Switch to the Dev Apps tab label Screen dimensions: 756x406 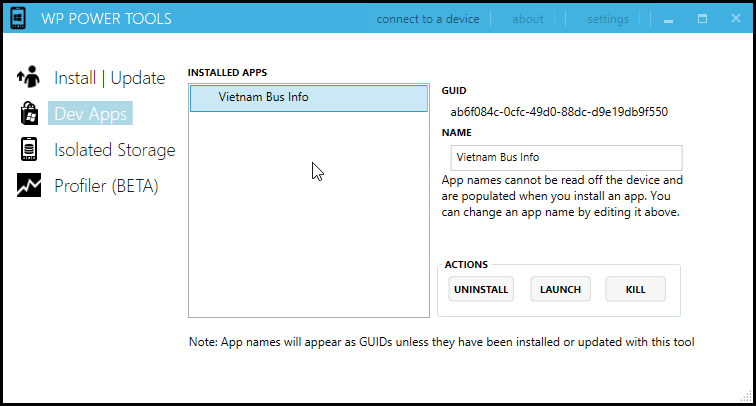[90, 114]
